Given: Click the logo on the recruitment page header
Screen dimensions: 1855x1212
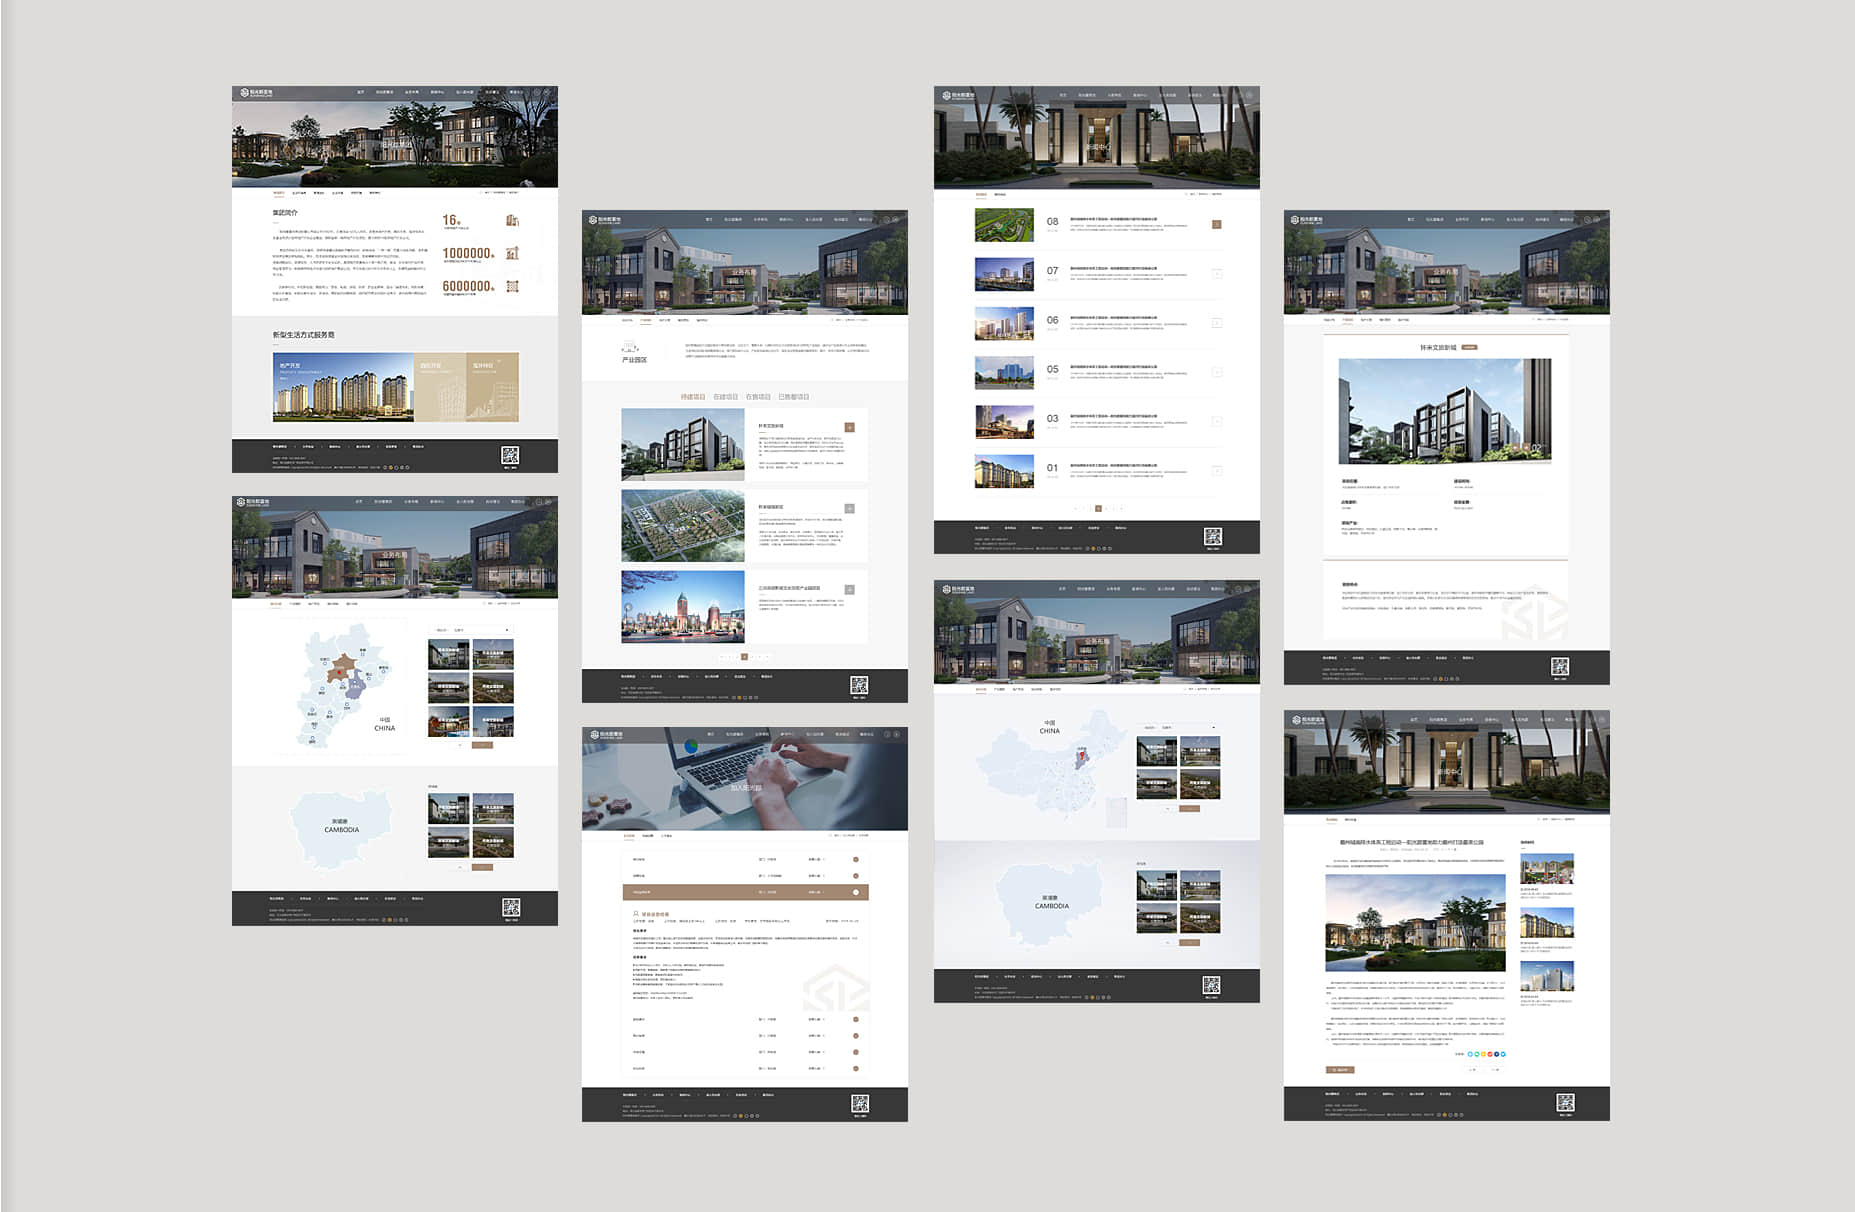Looking at the screenshot, I should pyautogui.click(x=605, y=734).
